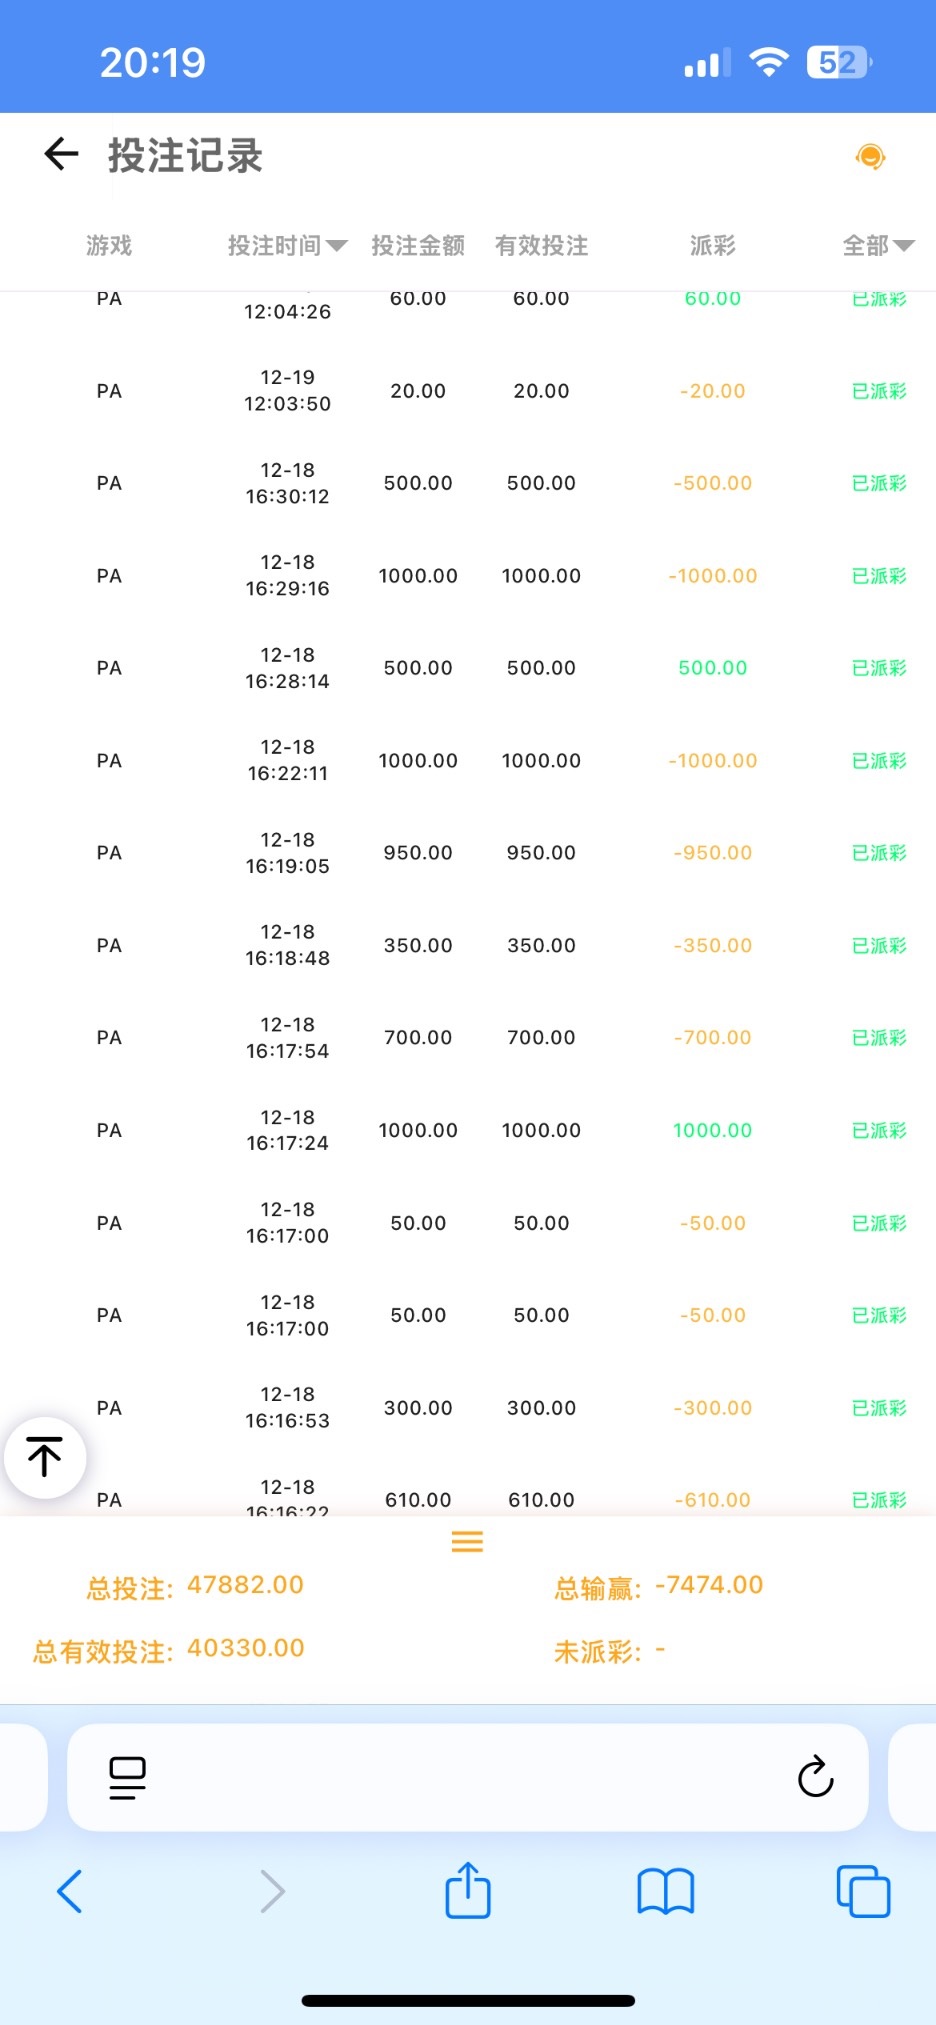Go back with Safari's back chevron
Screen dimensions: 936x2025
70,1891
